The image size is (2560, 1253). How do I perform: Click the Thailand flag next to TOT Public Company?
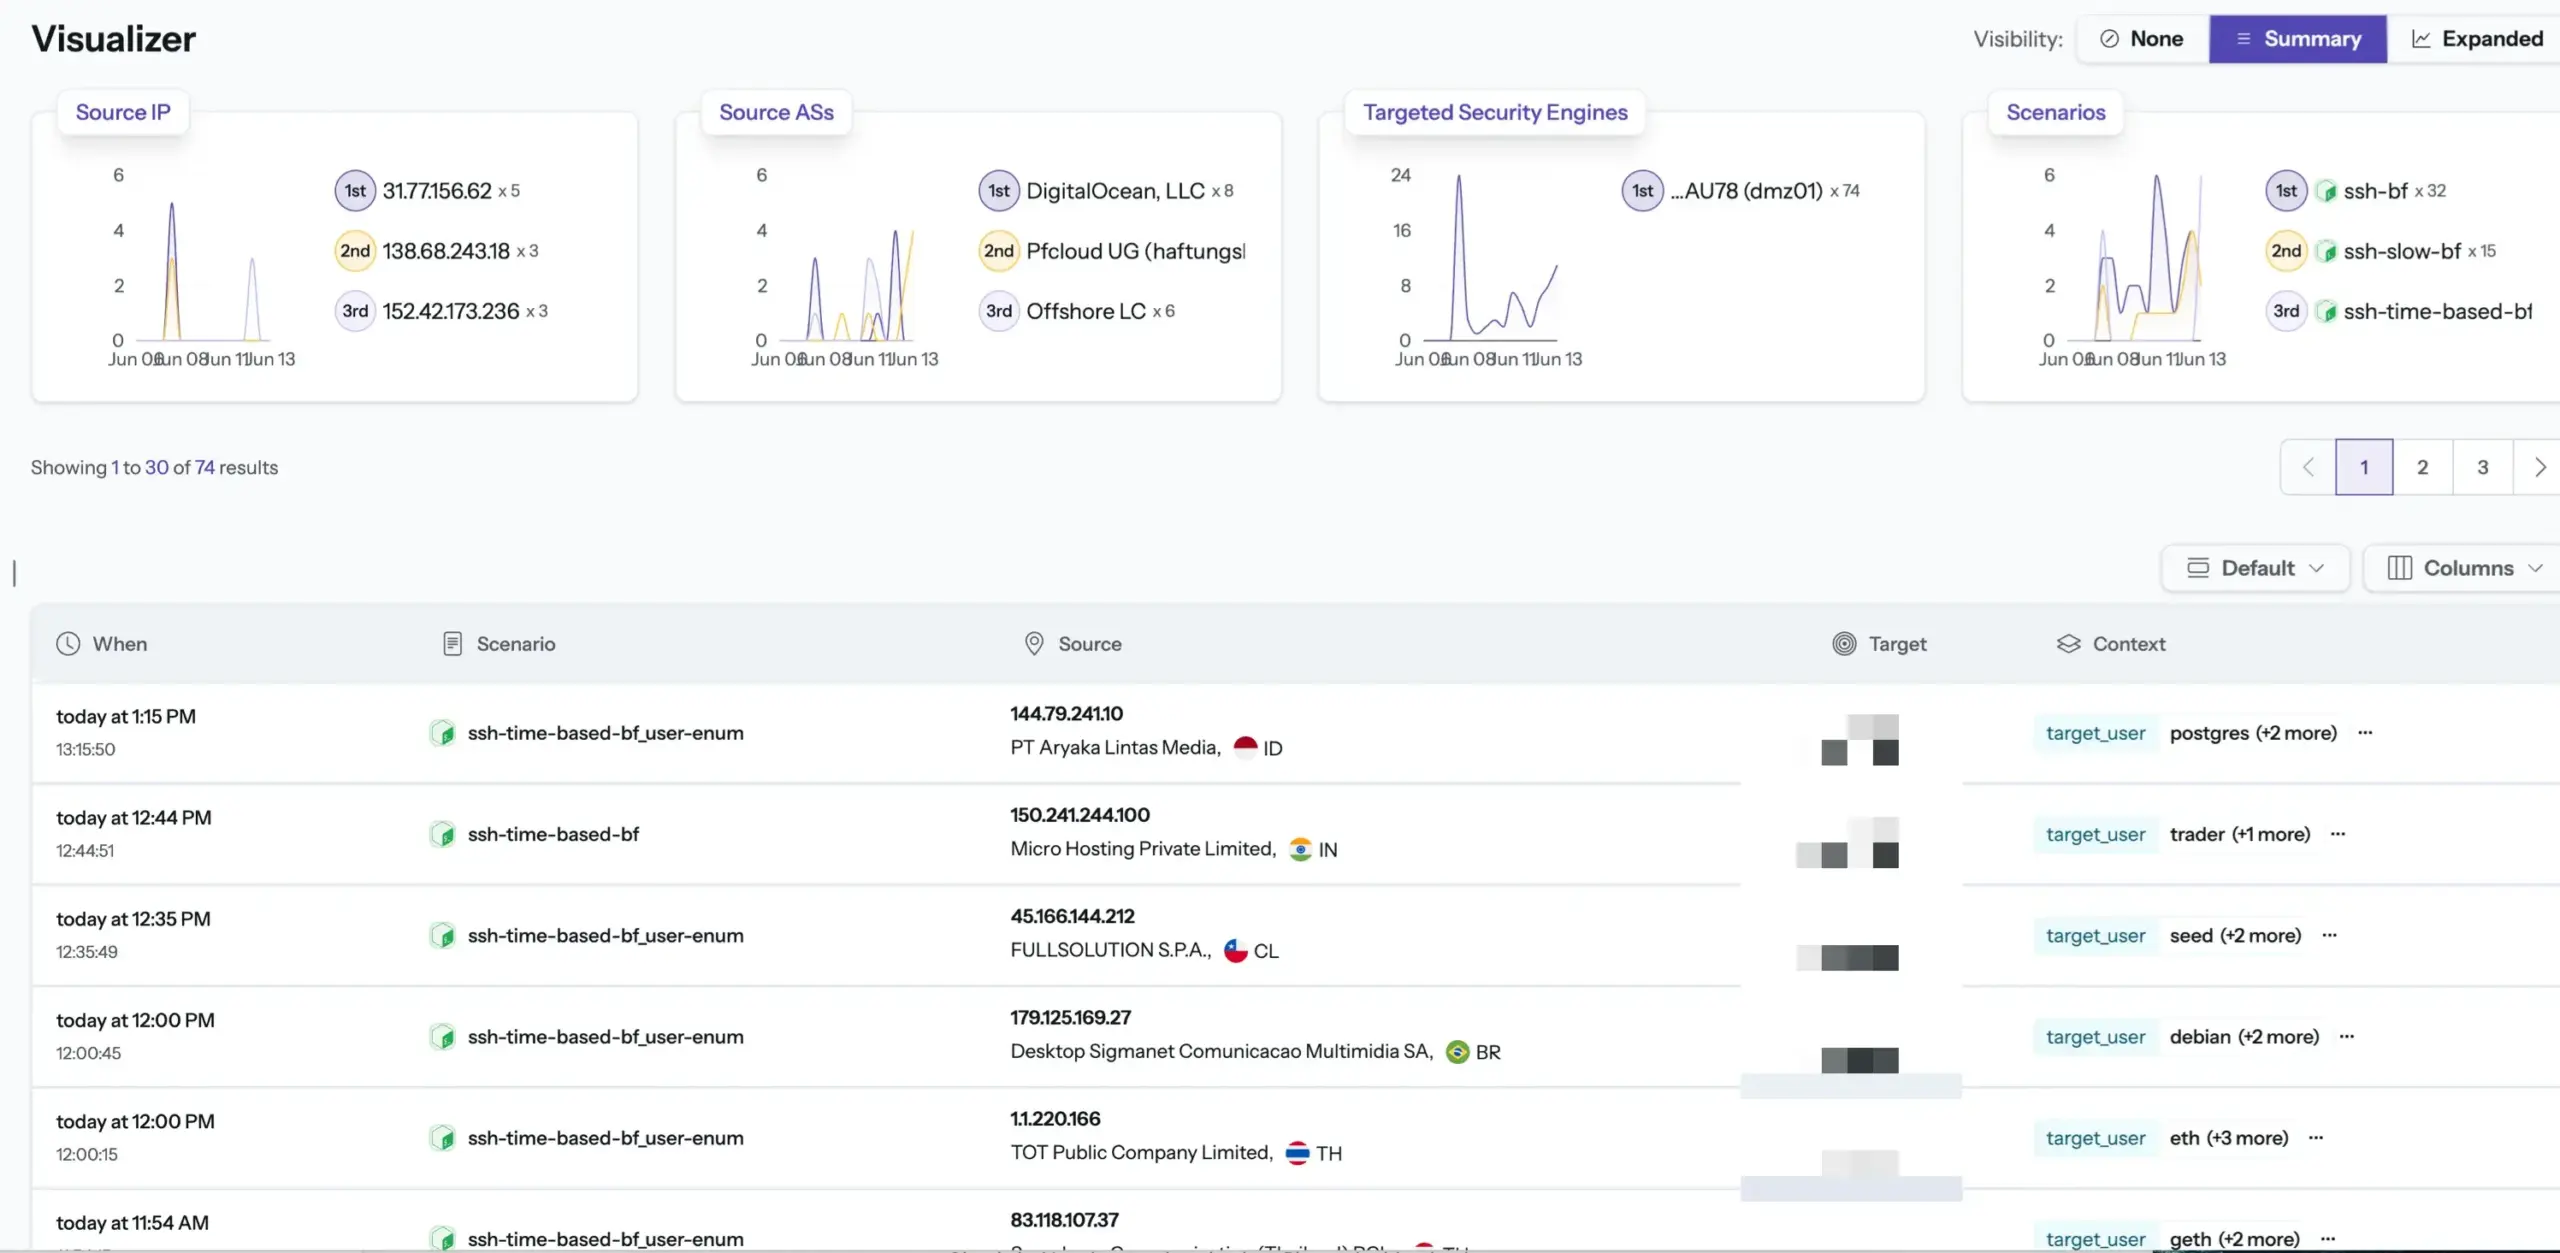1297,1153
